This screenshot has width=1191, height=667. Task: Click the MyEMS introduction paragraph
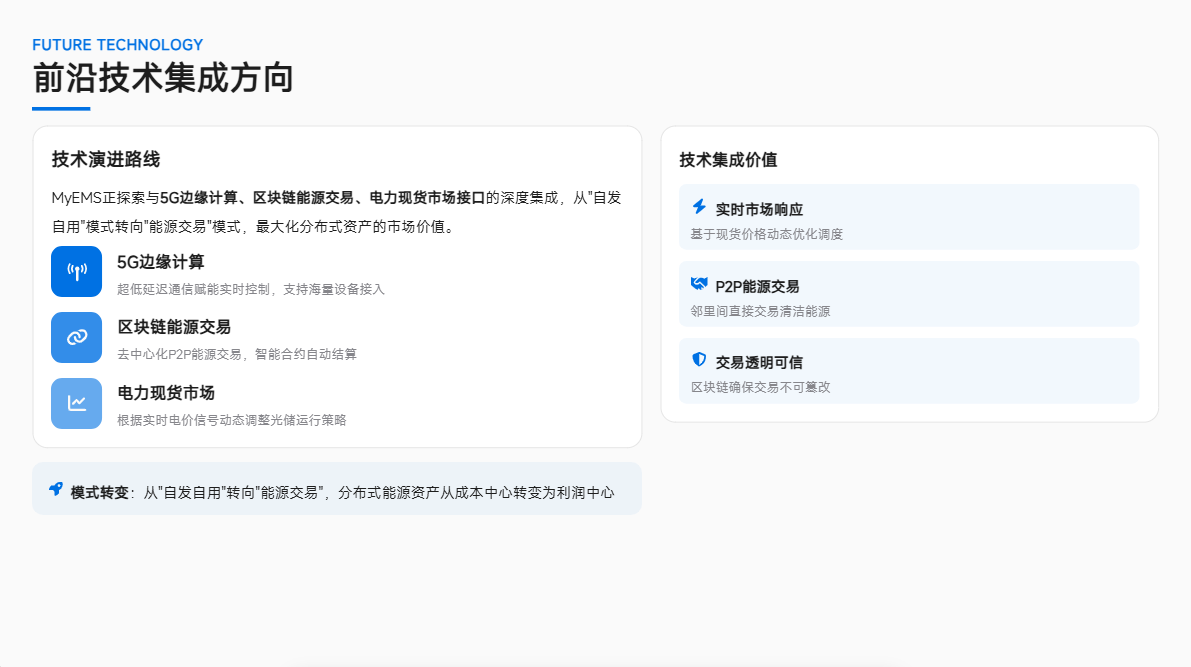coord(336,212)
